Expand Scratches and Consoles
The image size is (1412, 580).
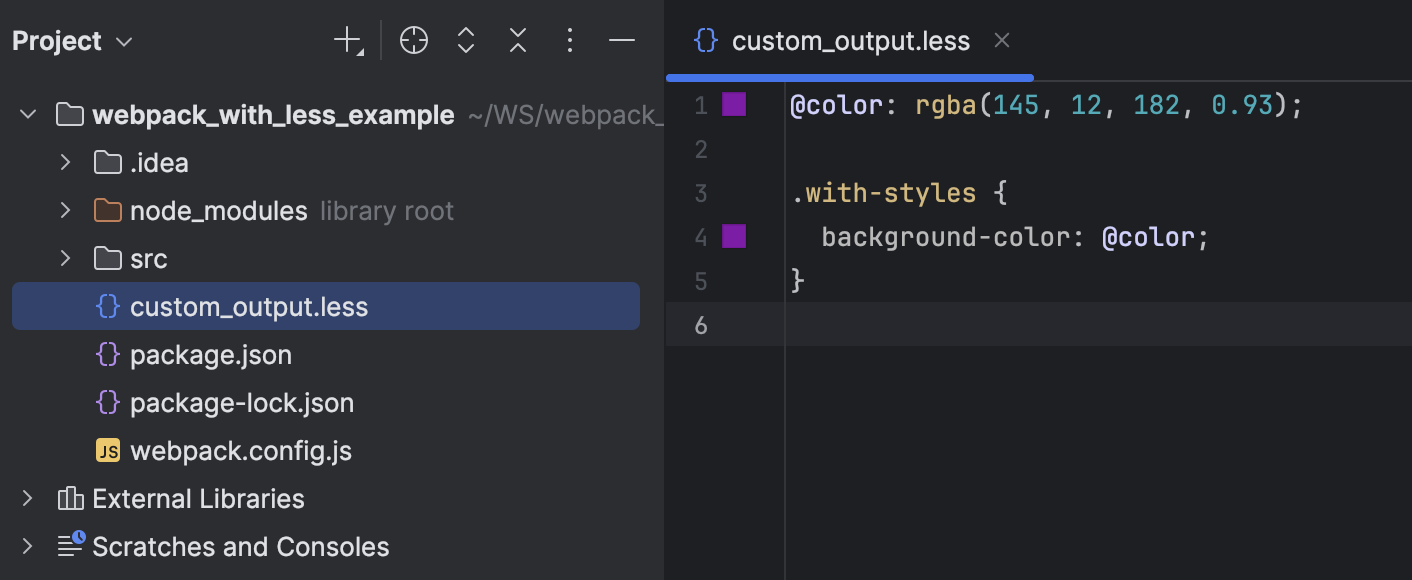click(26, 546)
